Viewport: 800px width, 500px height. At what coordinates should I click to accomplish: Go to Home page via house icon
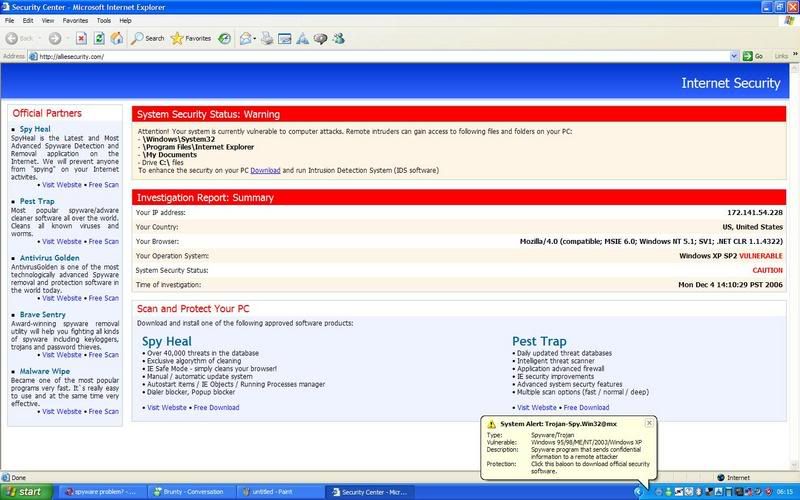[117, 38]
